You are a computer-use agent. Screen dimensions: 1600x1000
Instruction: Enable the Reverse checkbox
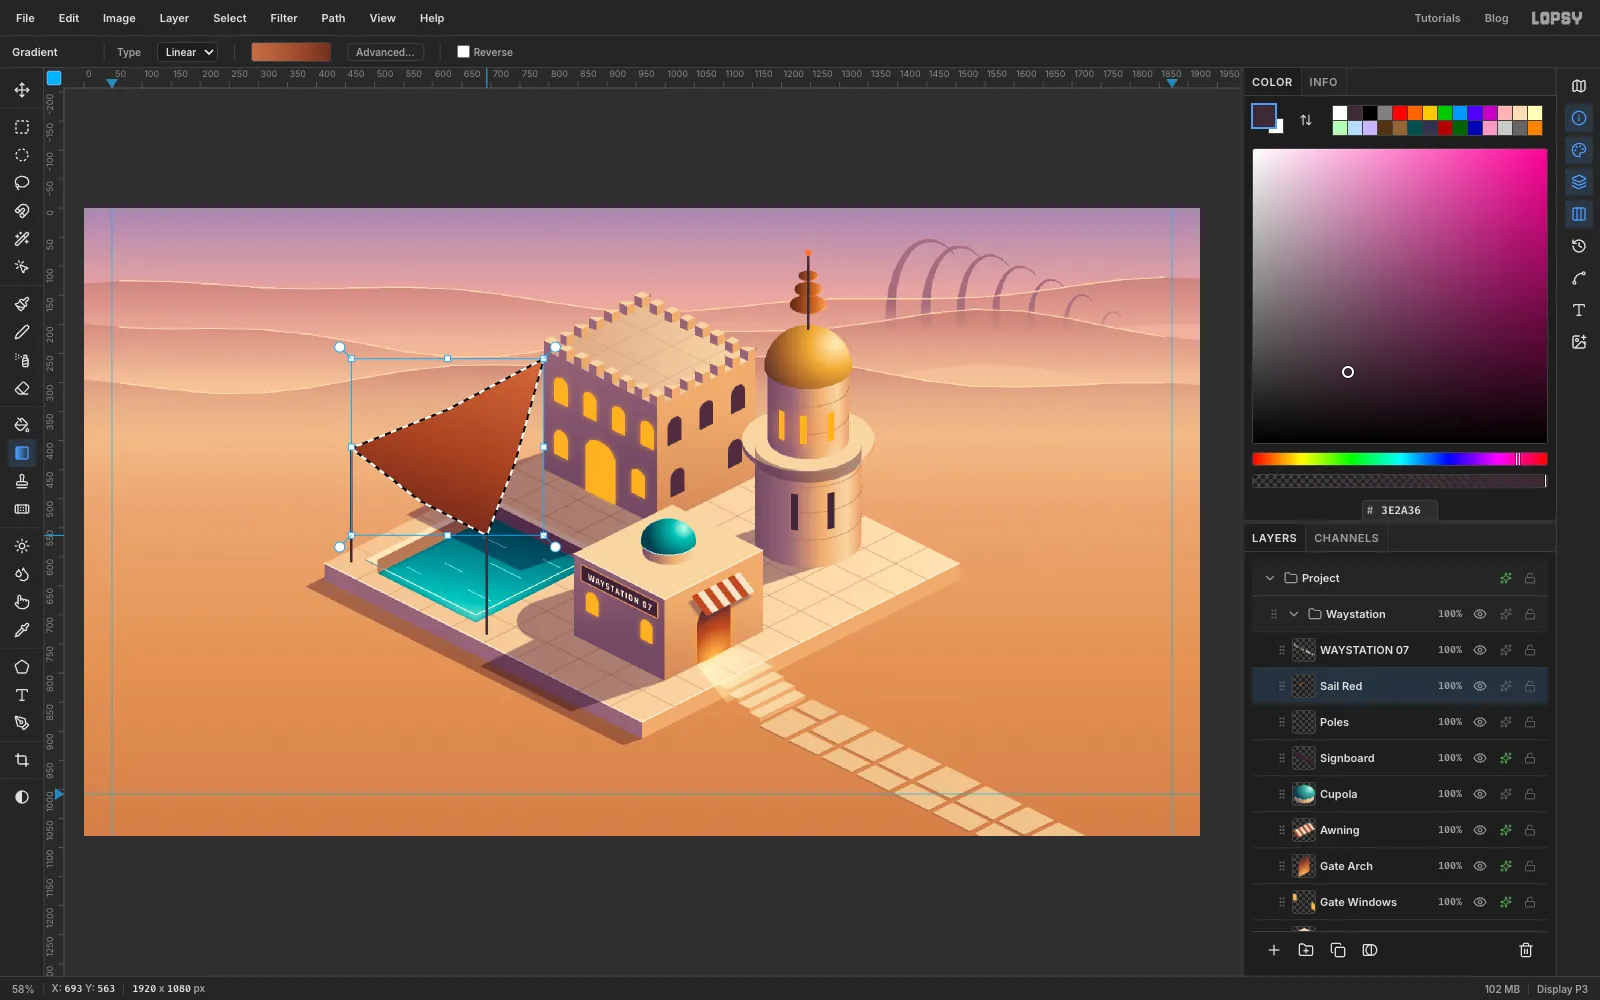click(x=463, y=52)
